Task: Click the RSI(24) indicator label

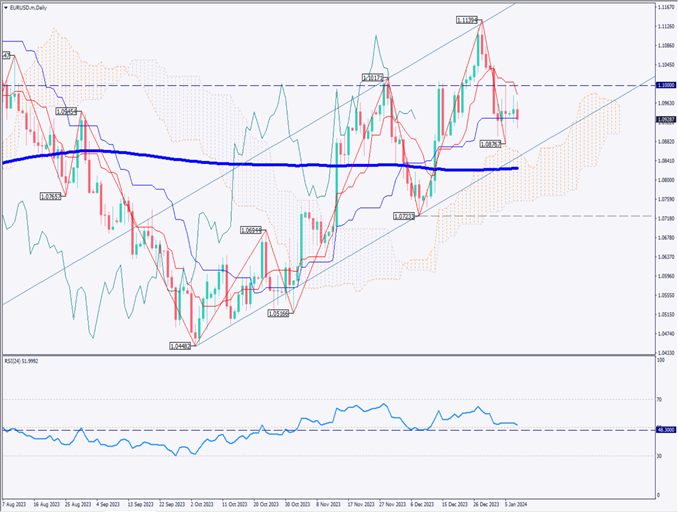Action: pos(27,361)
